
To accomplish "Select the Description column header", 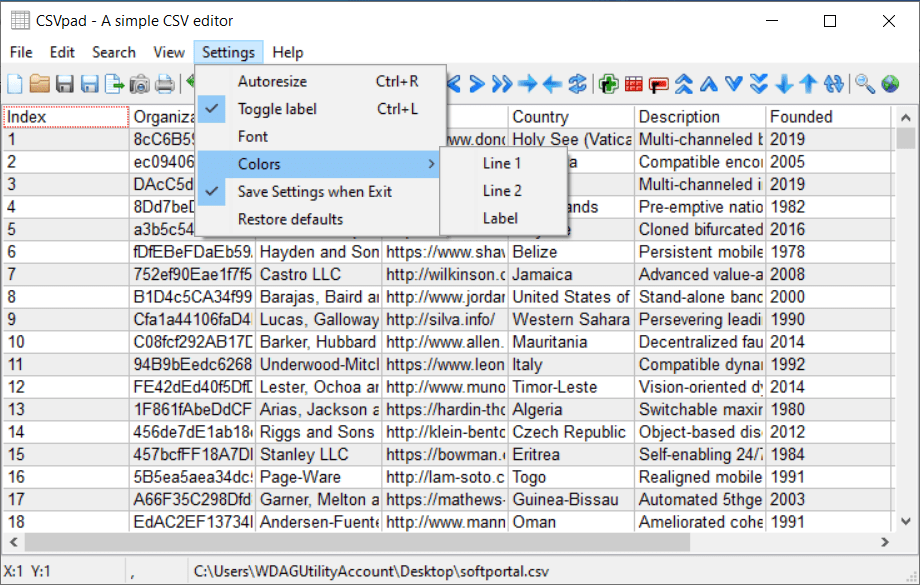I will (700, 117).
